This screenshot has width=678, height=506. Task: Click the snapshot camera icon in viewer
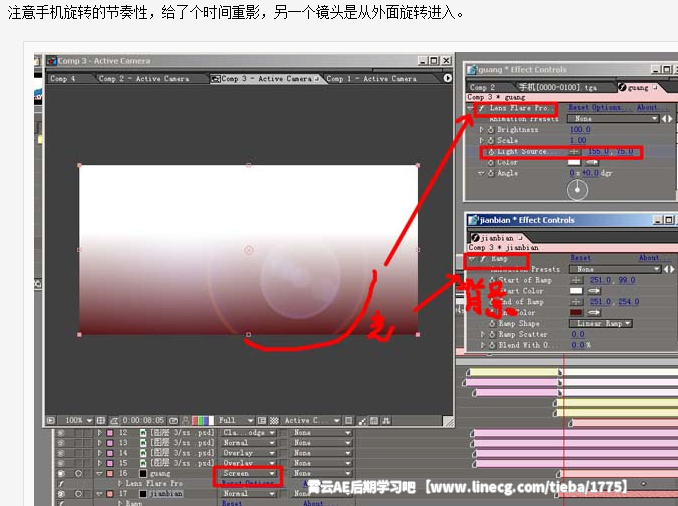click(x=173, y=420)
